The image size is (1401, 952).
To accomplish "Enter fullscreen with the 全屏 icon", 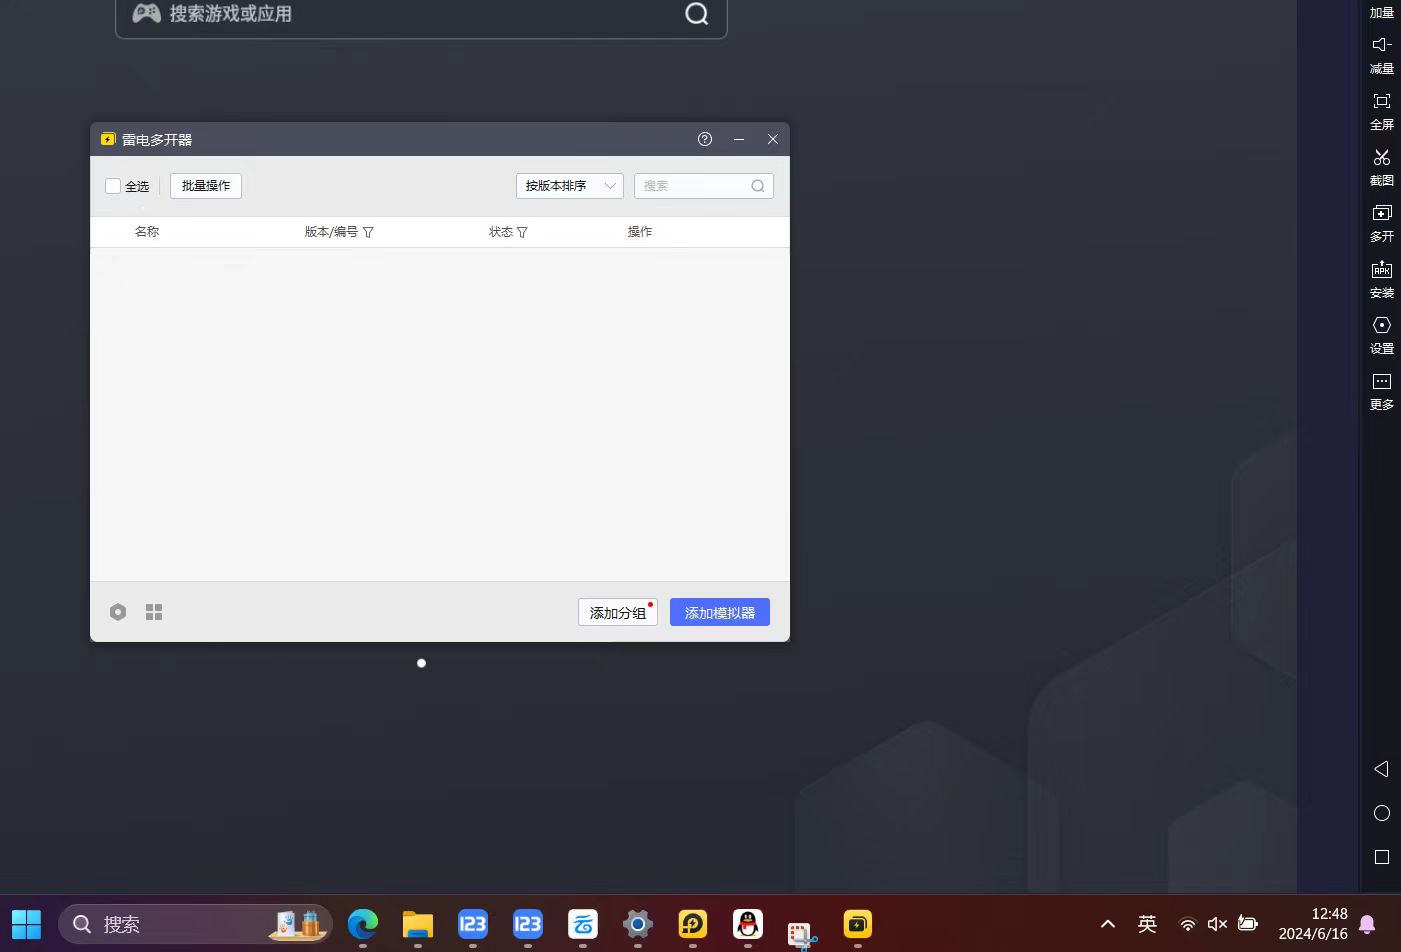I will pos(1381,101).
